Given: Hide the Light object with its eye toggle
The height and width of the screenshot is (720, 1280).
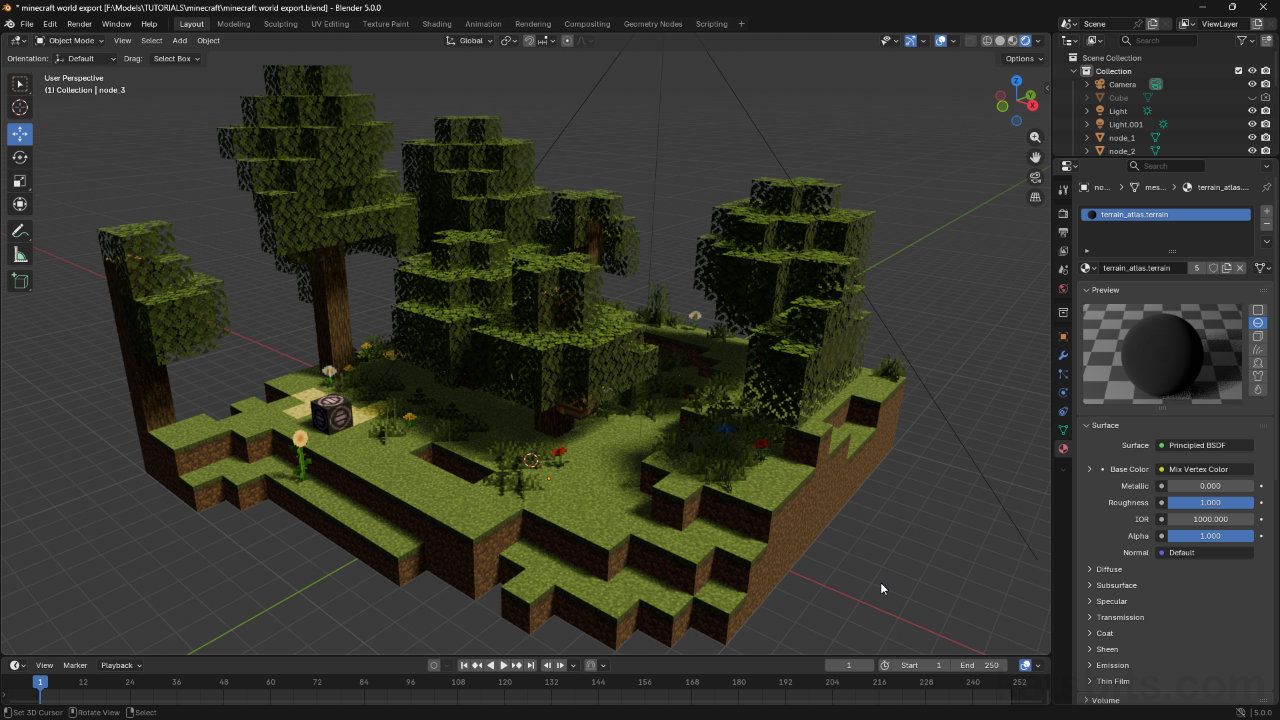Looking at the screenshot, I should point(1250,110).
